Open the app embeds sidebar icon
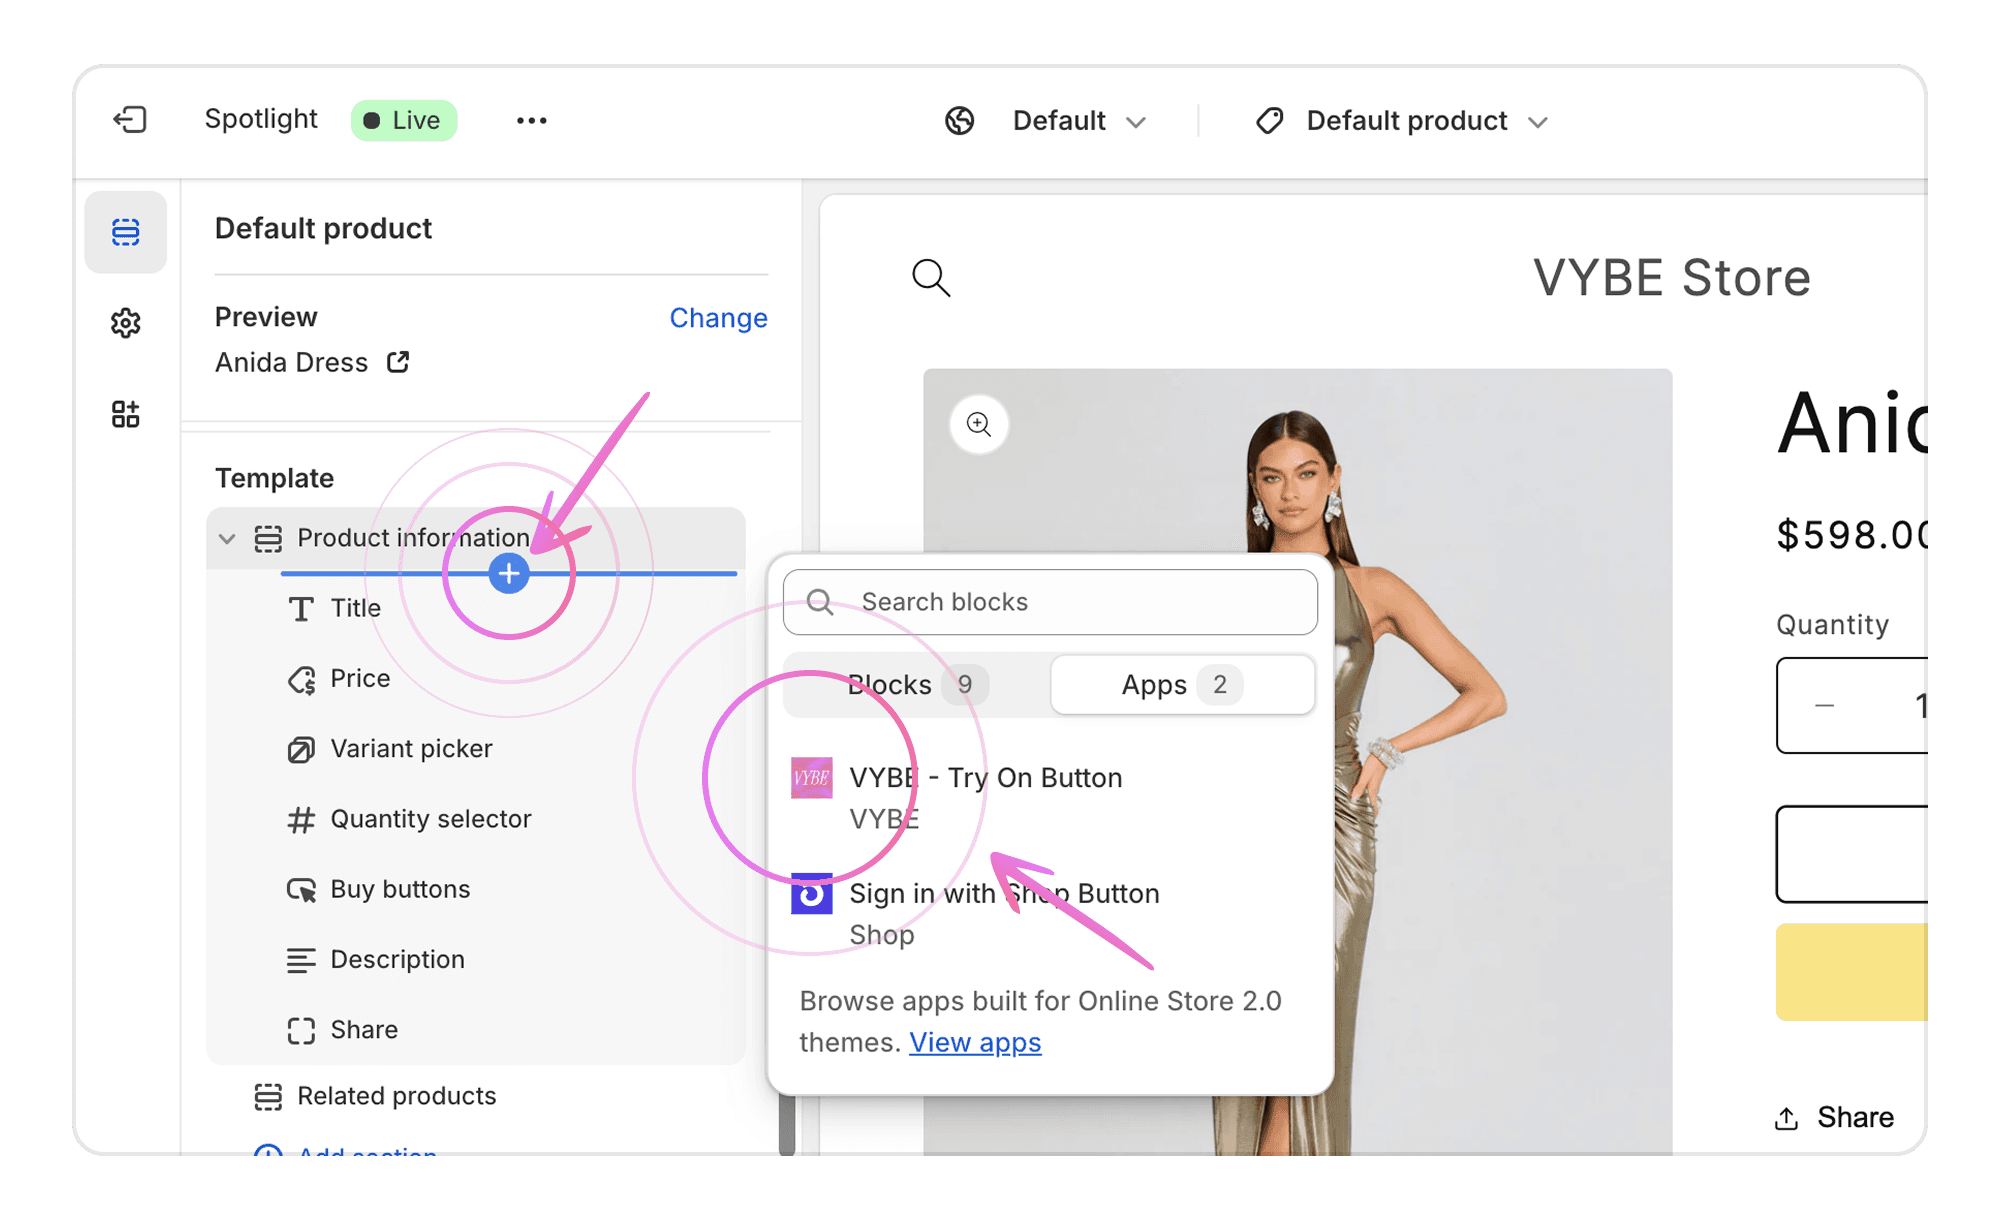2000x1220 pixels. pyautogui.click(x=126, y=414)
